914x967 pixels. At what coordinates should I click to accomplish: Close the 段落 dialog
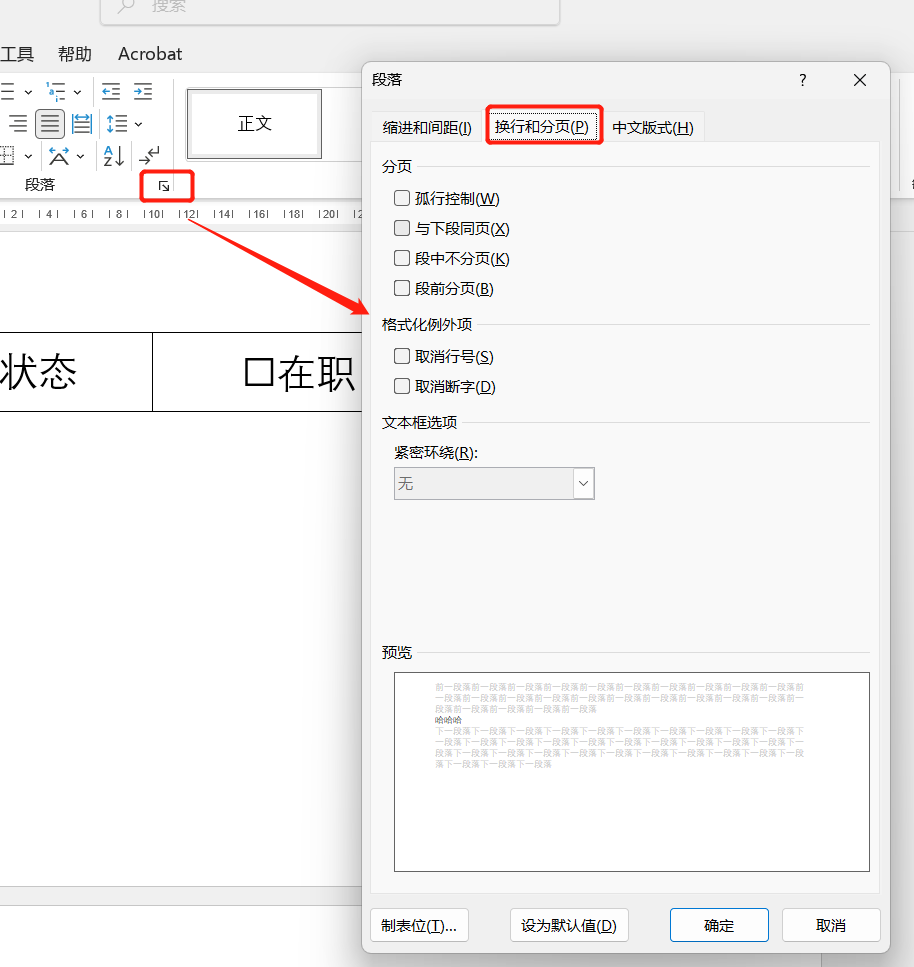pyautogui.click(x=860, y=80)
